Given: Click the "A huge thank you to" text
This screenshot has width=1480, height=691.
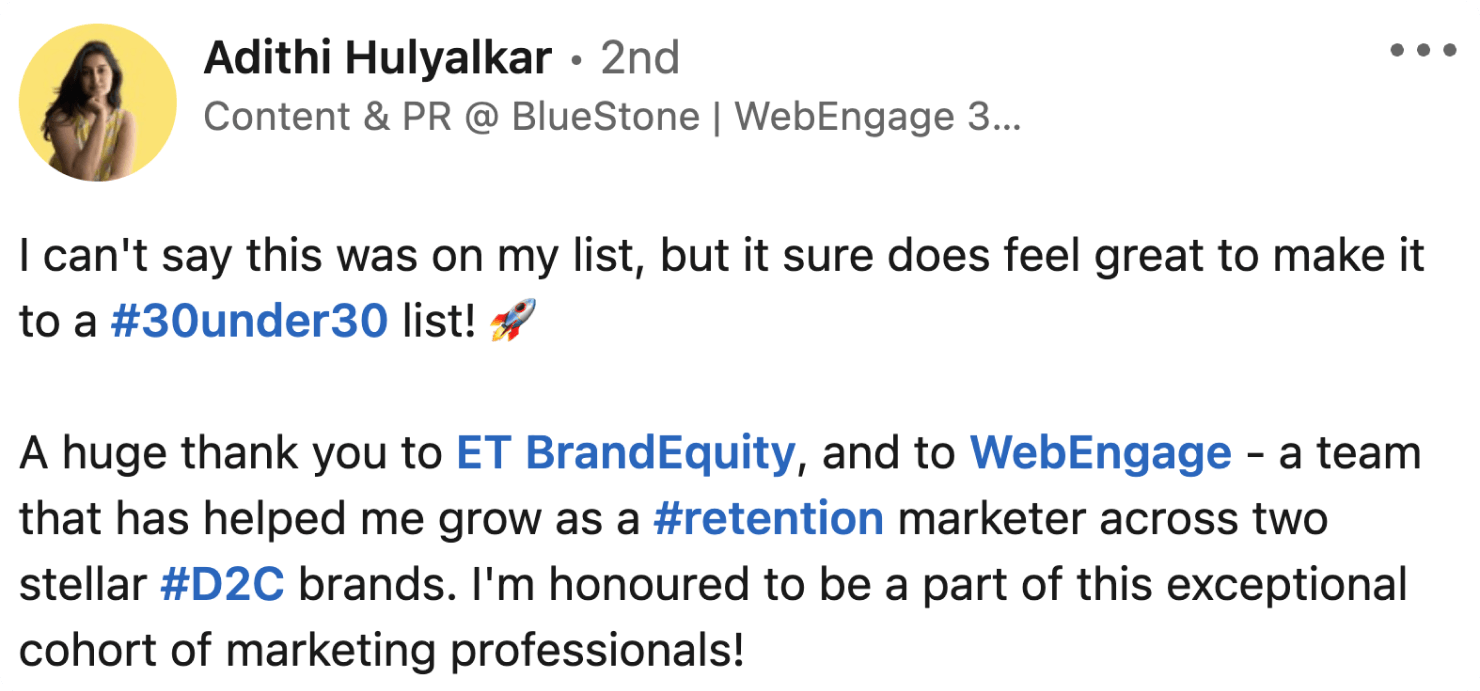Looking at the screenshot, I should tap(230, 454).
